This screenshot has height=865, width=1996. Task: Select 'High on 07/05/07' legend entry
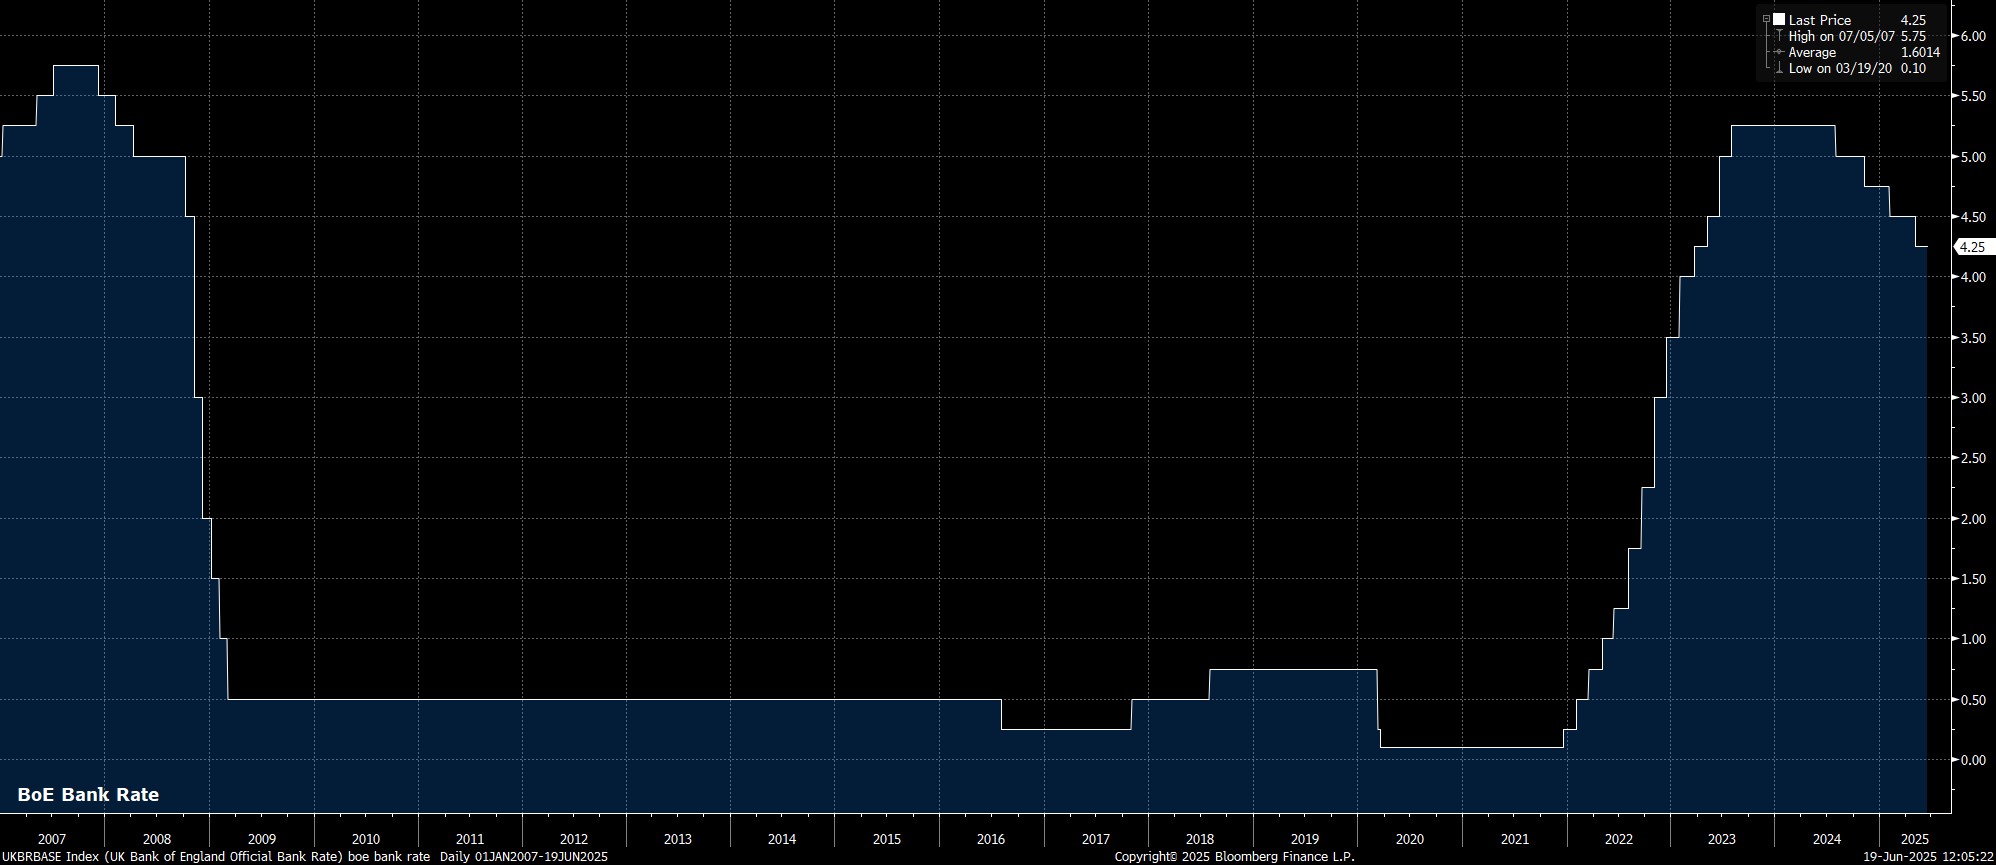(1842, 36)
